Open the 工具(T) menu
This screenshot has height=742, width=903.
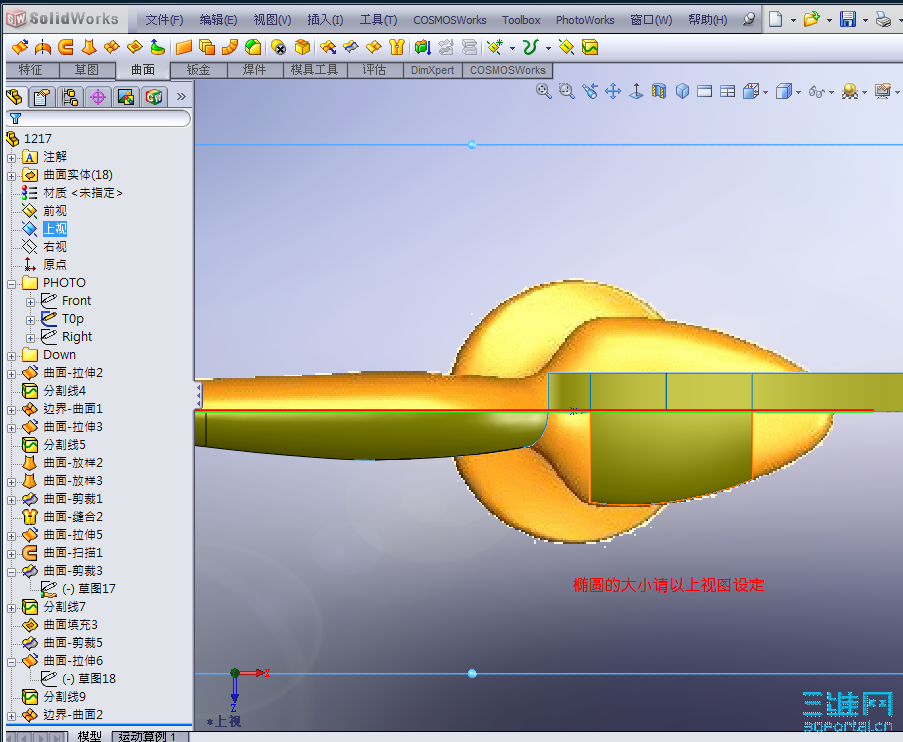click(x=378, y=20)
